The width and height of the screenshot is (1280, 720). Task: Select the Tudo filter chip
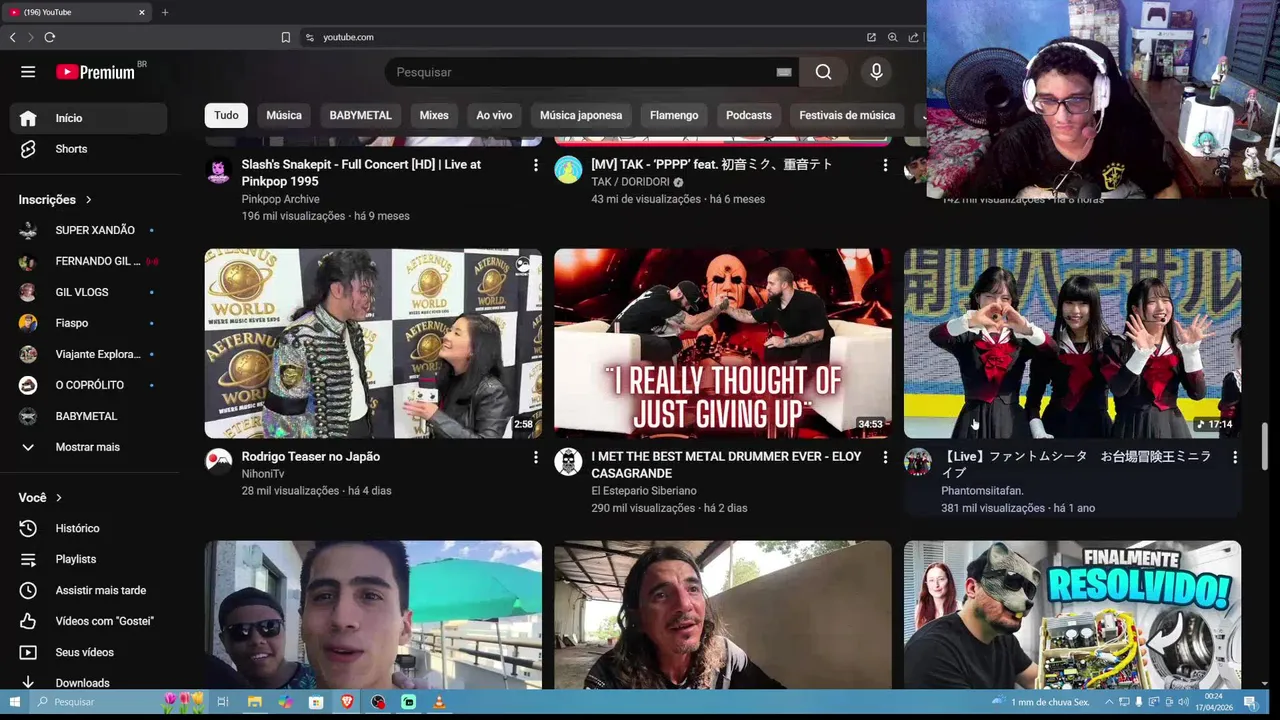[226, 115]
